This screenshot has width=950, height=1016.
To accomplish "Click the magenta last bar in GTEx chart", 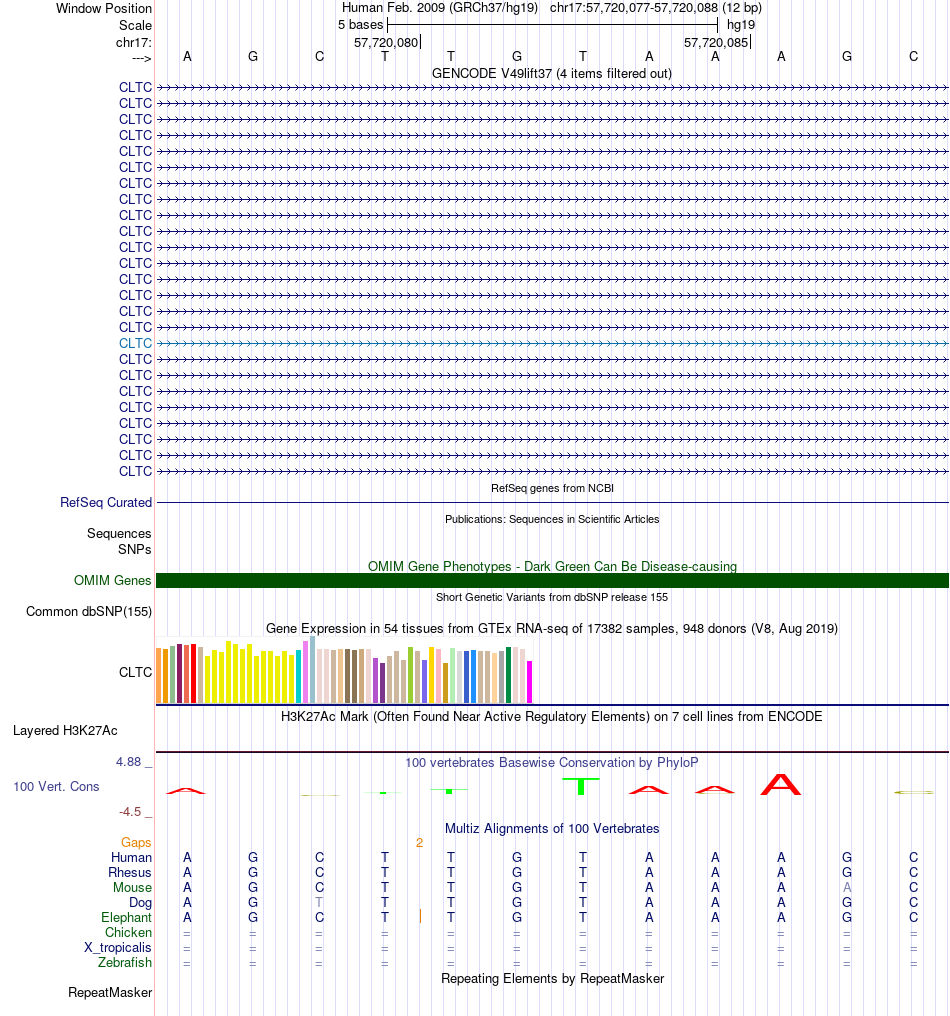I will (x=529, y=682).
